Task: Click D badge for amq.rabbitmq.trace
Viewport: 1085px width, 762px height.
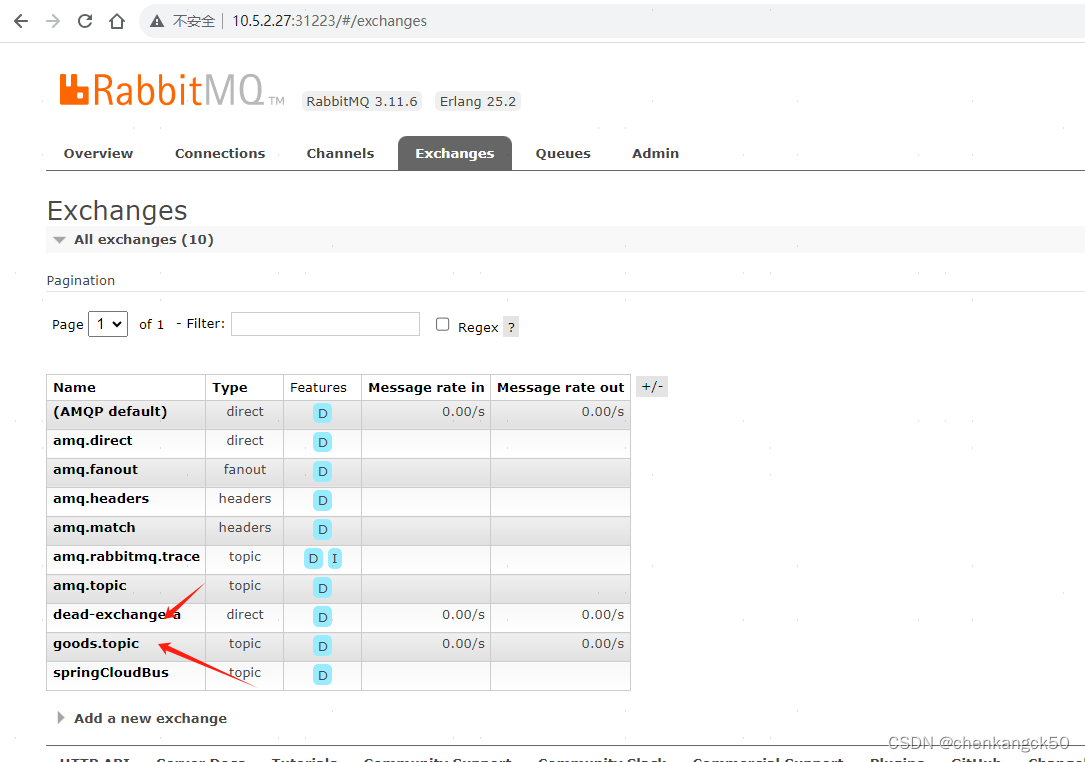Action: tap(313, 559)
